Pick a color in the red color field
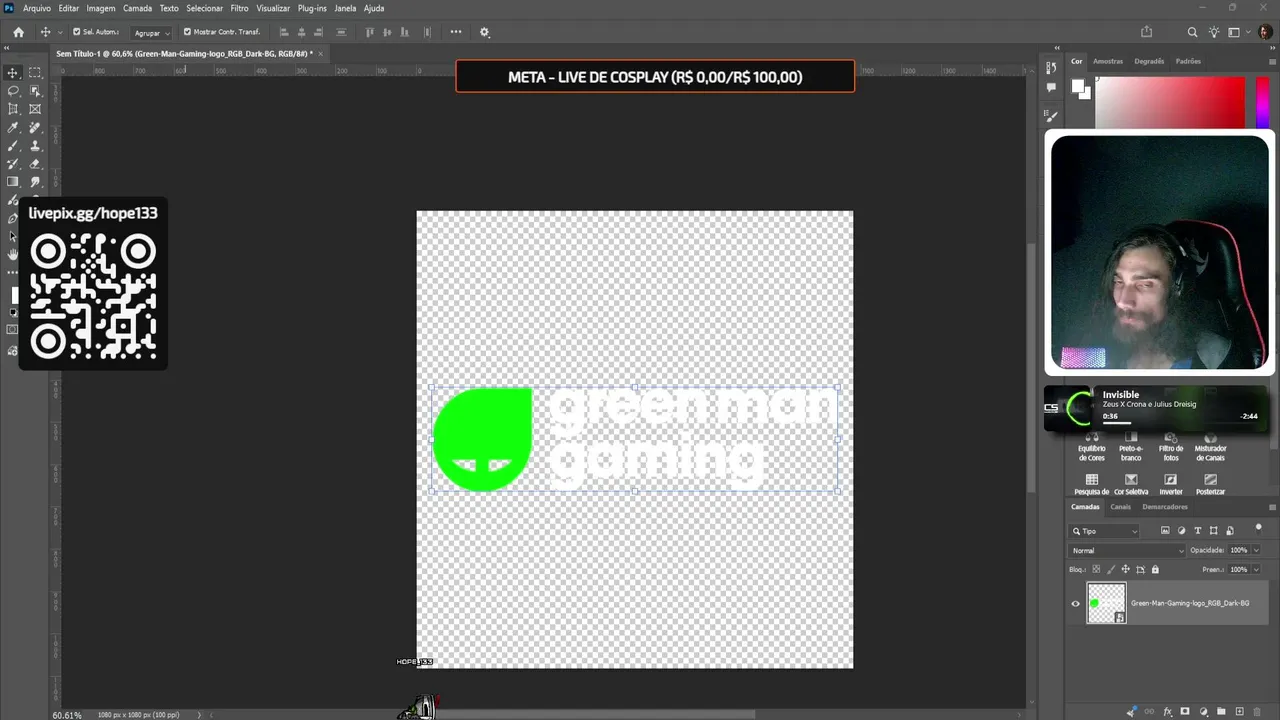Image resolution: width=1280 pixels, height=720 pixels. [x=1170, y=103]
